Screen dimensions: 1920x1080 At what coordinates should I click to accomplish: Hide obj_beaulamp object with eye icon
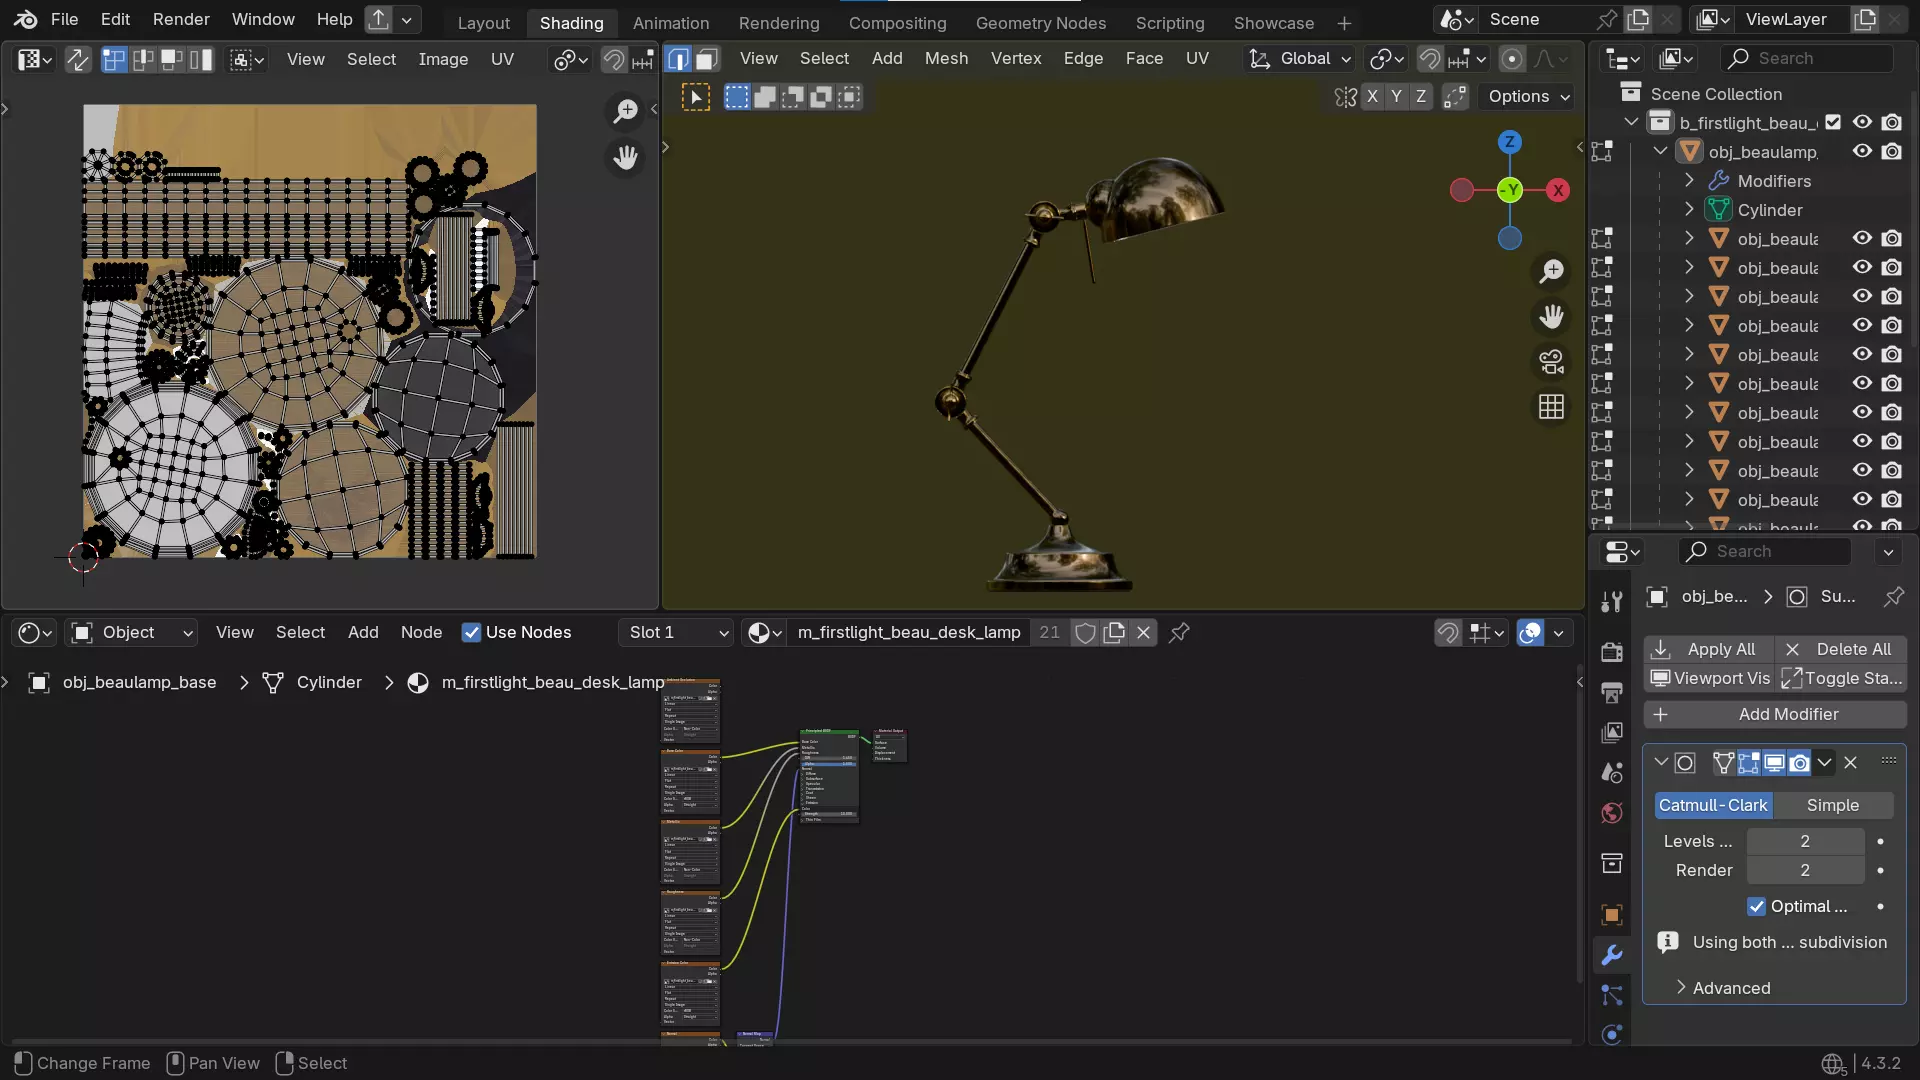(x=1862, y=151)
